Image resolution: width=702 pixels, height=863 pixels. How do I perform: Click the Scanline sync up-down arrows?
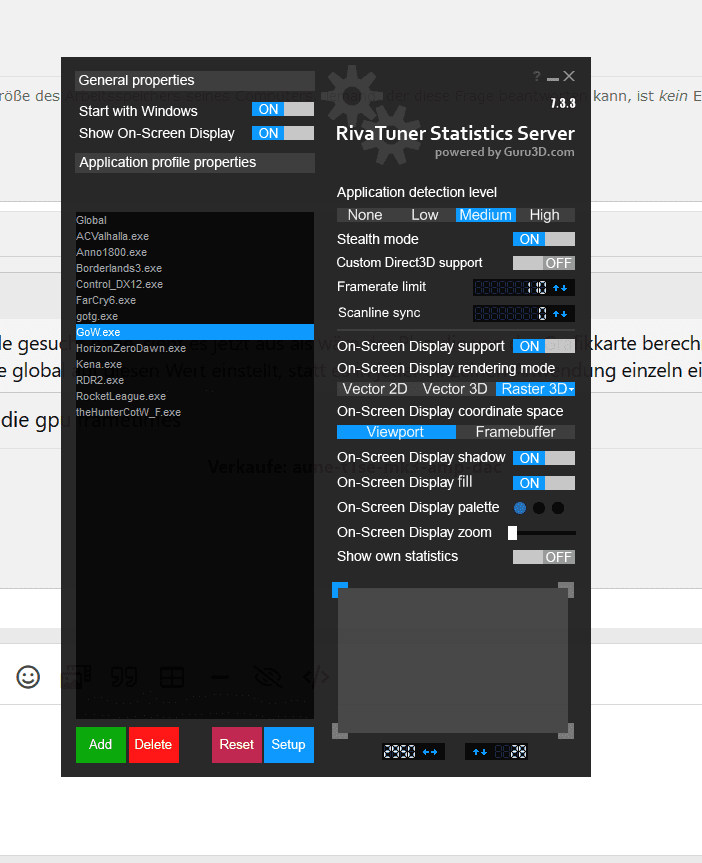560,314
